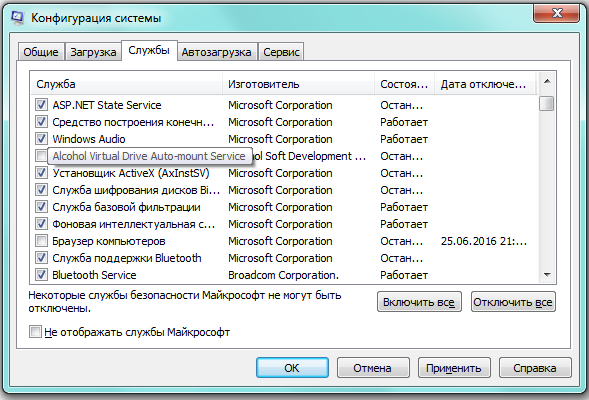The height and width of the screenshot is (400, 589).
Task: Open the Автозагрузка tab
Action: click(217, 52)
